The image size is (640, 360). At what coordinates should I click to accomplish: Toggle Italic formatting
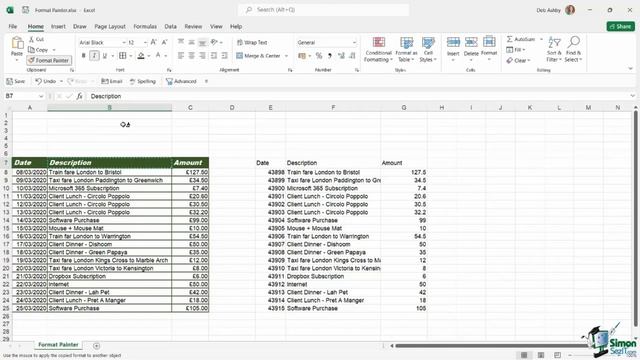coord(94,56)
